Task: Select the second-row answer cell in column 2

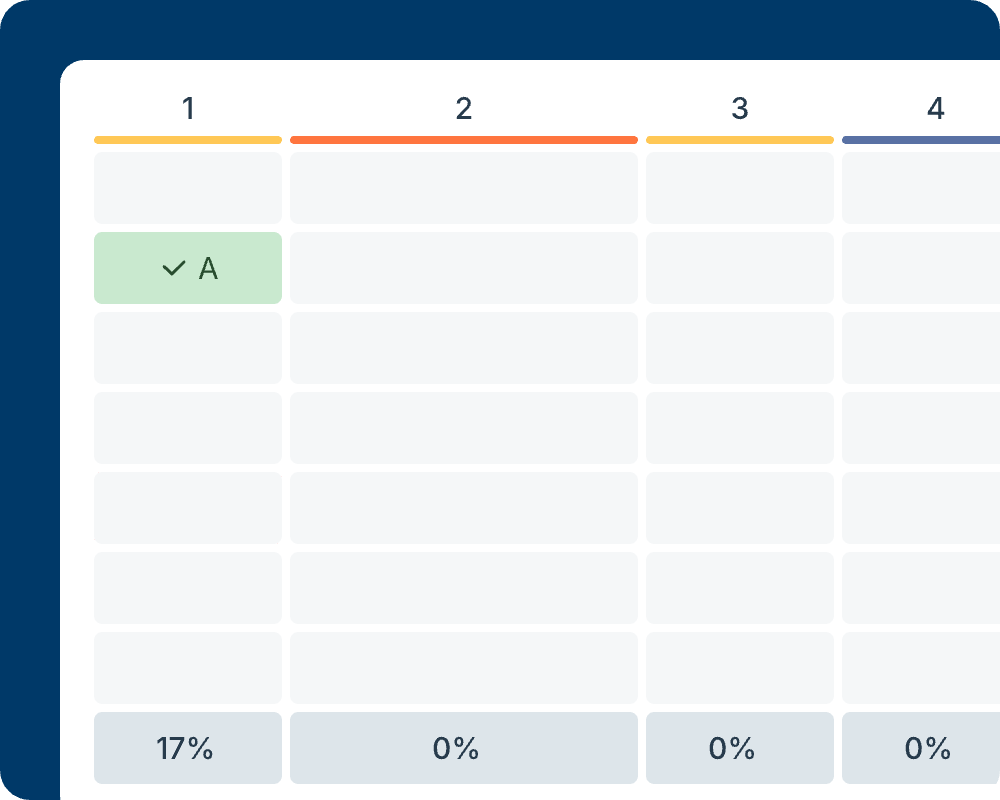Action: pos(464,268)
